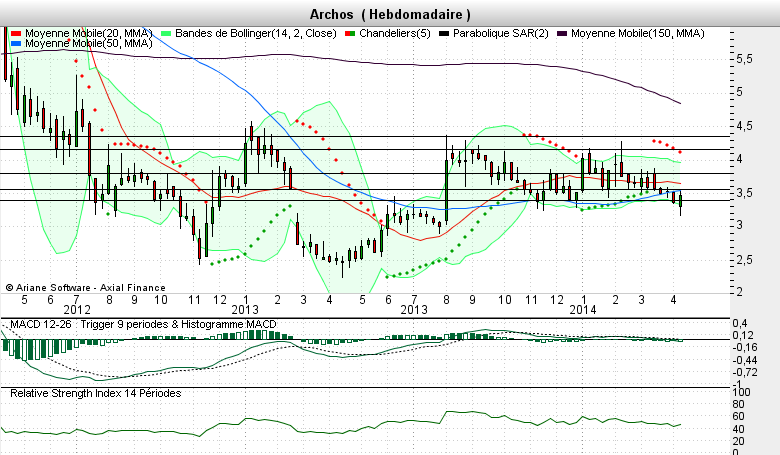
Task: Click the black Parabolique SAR(2) legend swatch
Action: (444, 33)
